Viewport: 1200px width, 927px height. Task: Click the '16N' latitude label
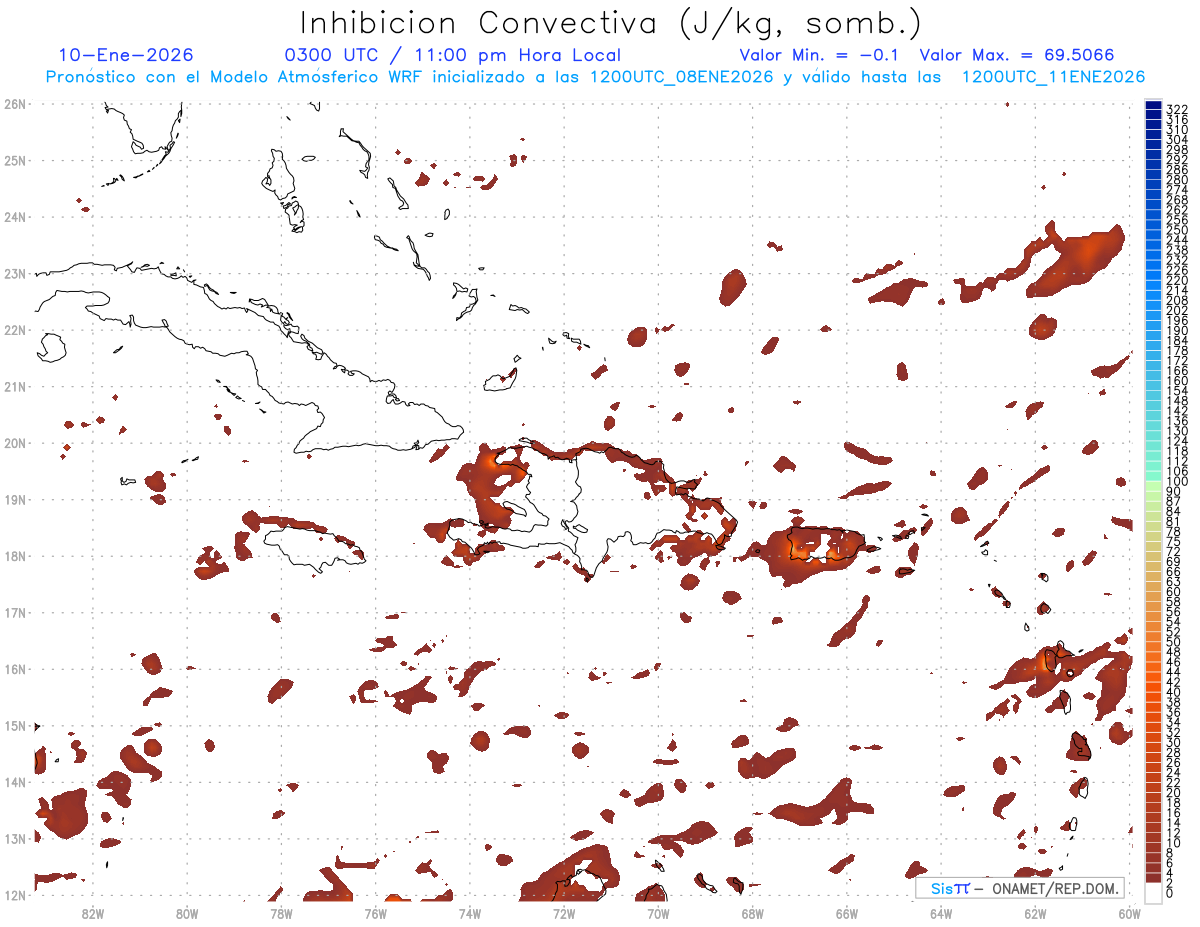click(x=14, y=669)
